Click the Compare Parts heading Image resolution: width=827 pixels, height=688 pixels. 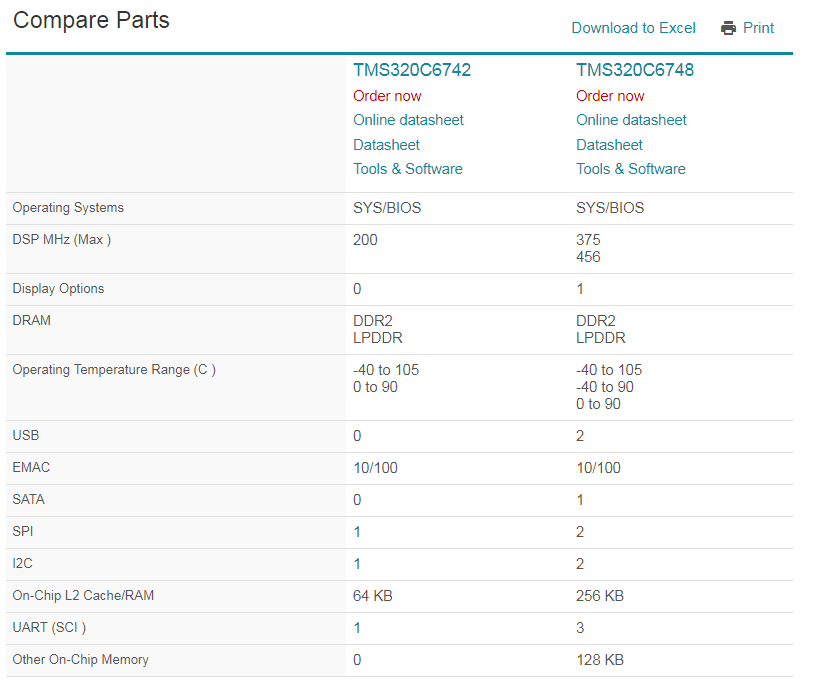tap(91, 20)
